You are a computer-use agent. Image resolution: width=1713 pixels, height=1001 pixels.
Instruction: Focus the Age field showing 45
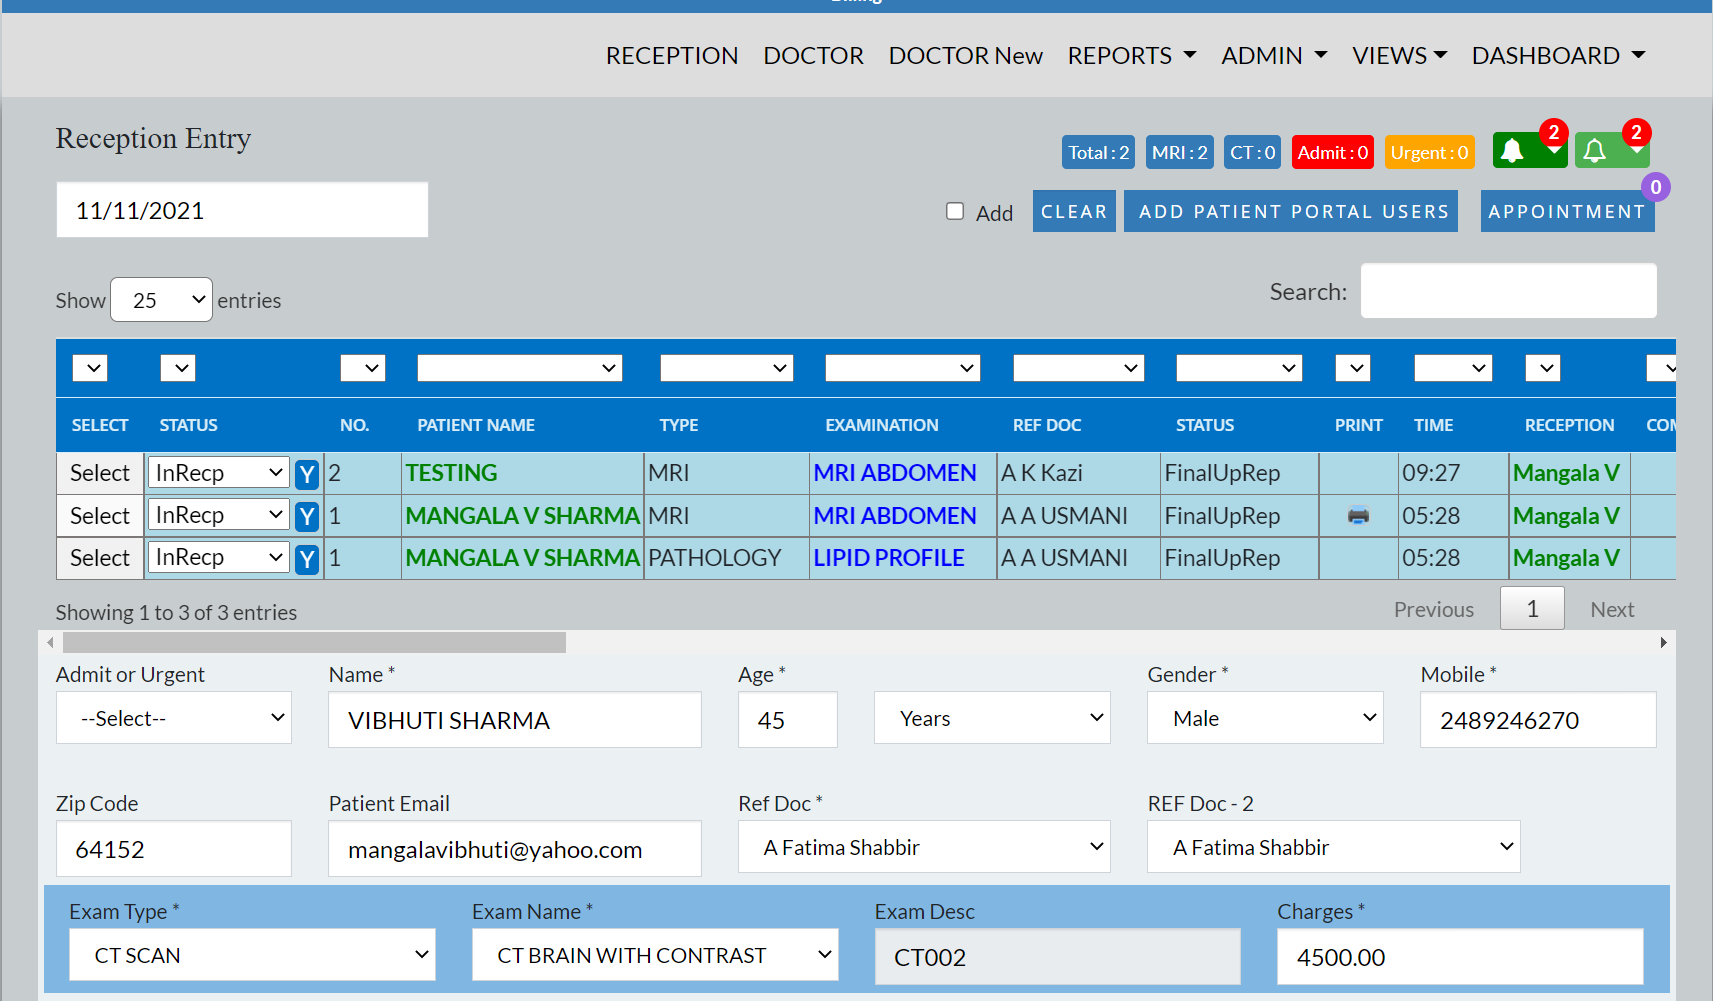point(788,720)
